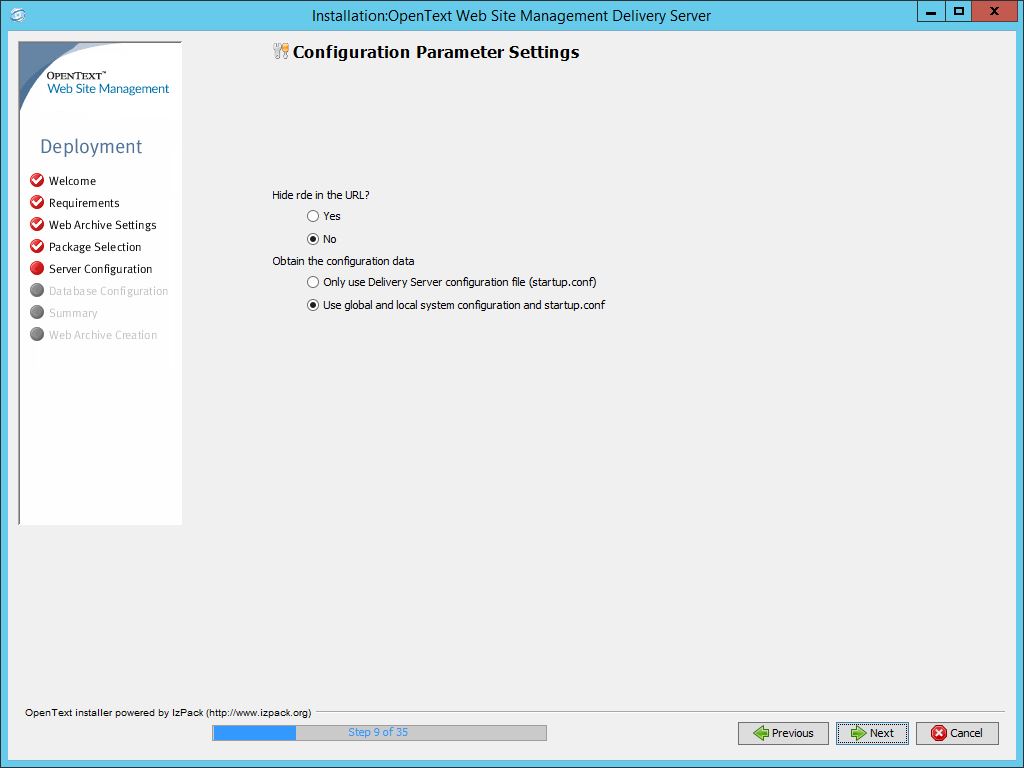Click the Package Selection step label
1024x768 pixels.
coord(95,247)
